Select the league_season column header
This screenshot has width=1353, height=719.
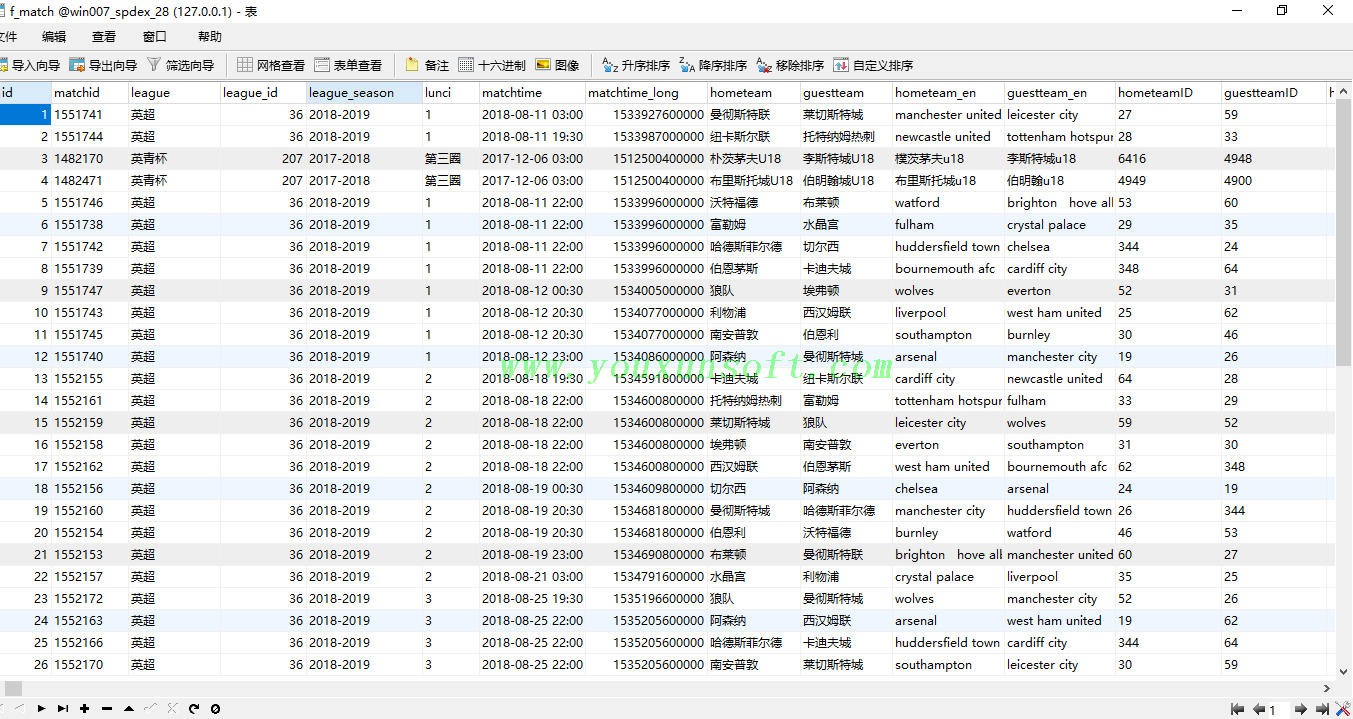[x=365, y=92]
